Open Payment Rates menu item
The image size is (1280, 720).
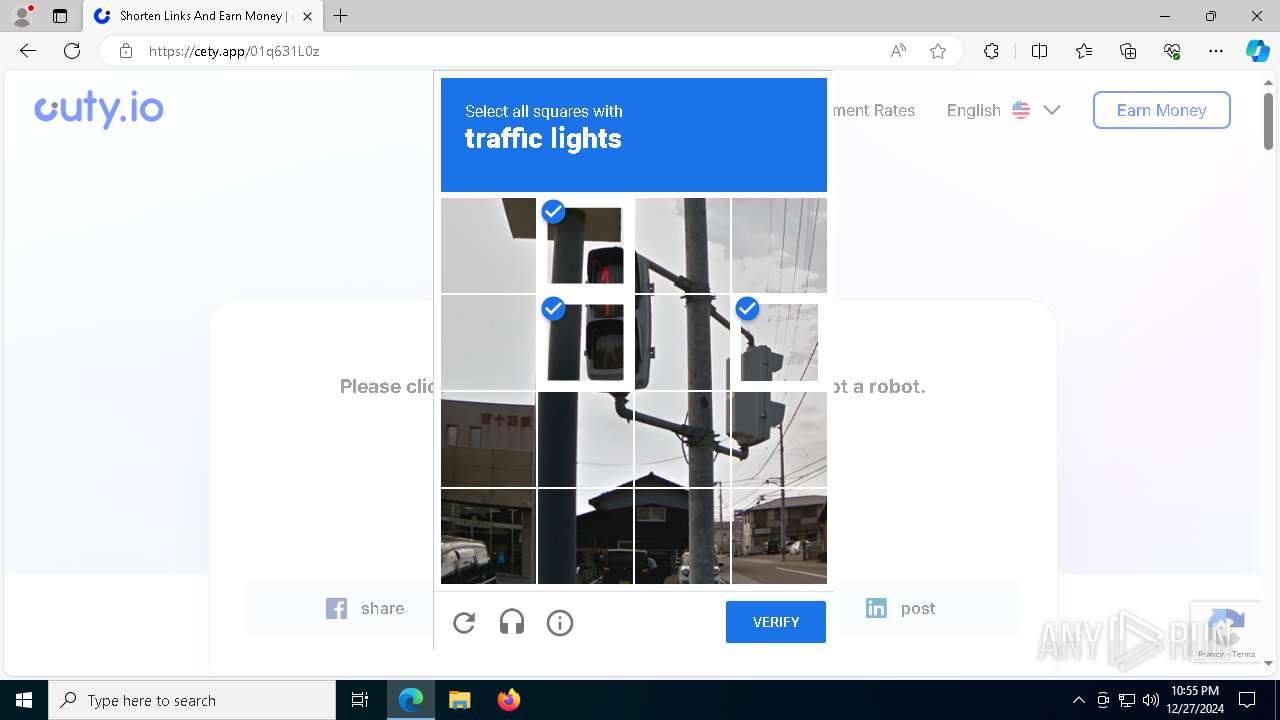872,110
